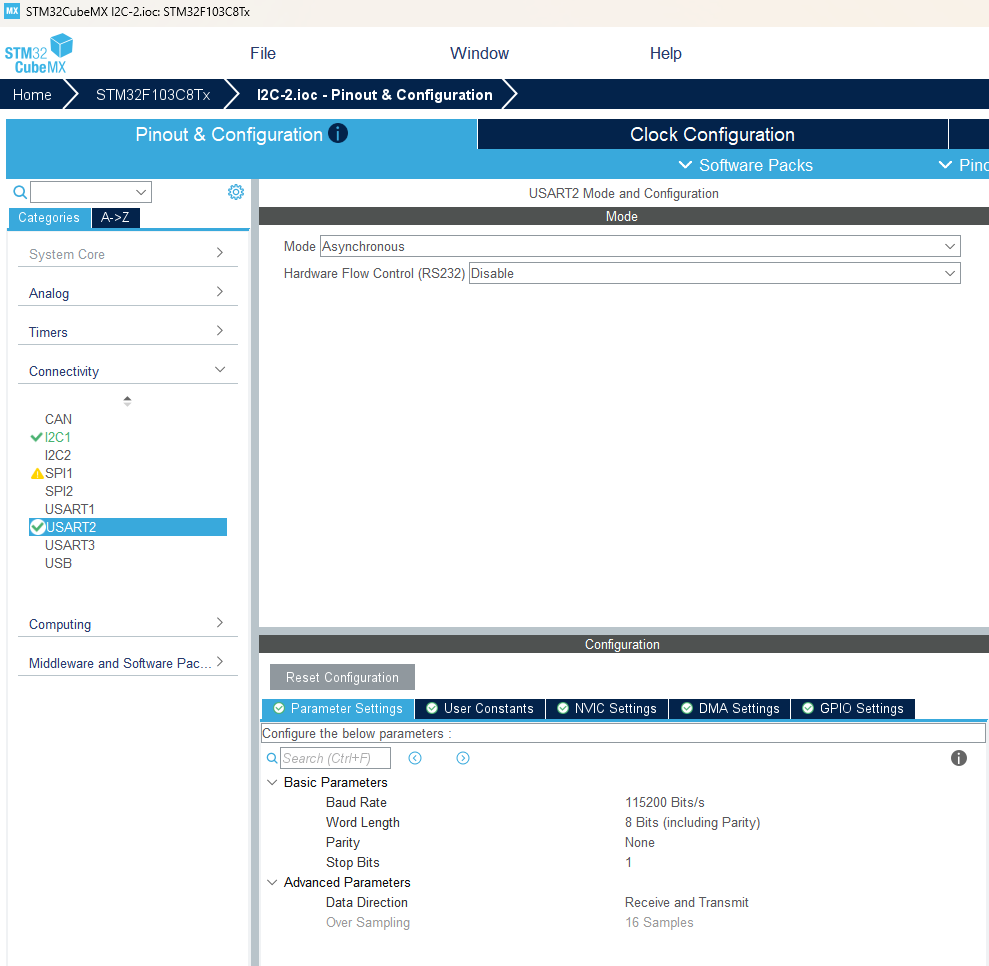Open the Parameter Settings tab
The image size is (989, 966).
tap(338, 709)
